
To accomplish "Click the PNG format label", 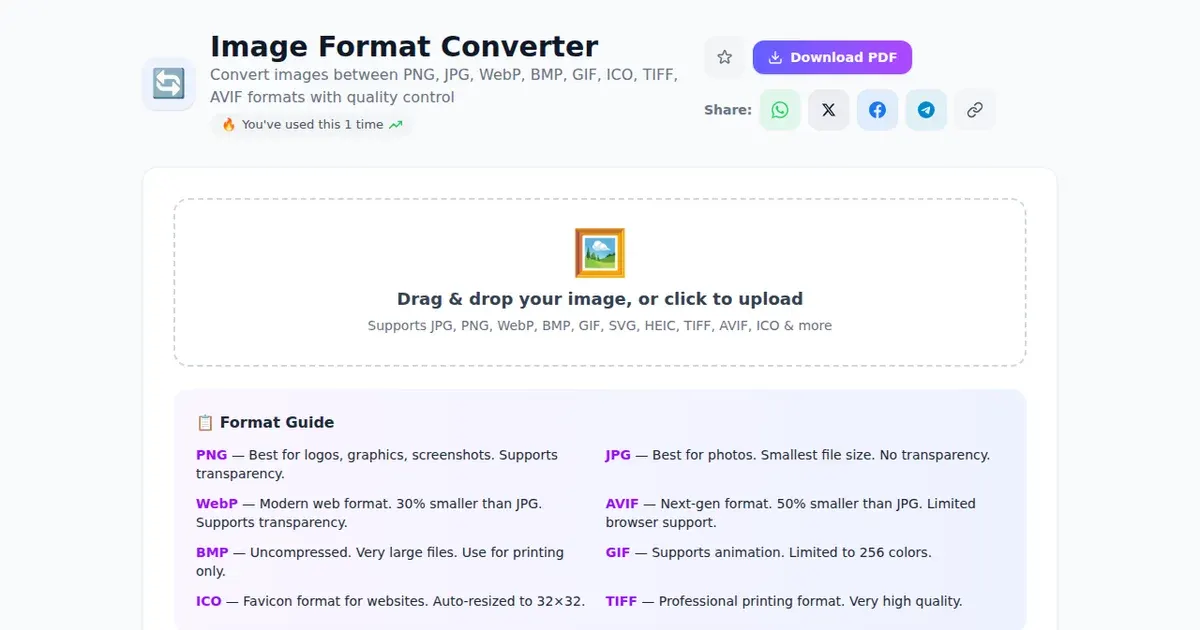I will point(212,455).
